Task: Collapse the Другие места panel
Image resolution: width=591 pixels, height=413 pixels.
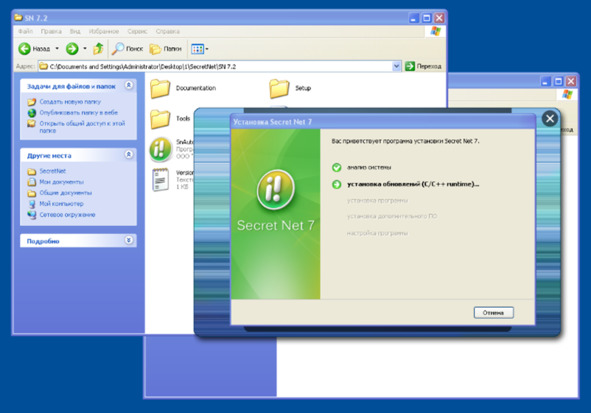Action: click(x=129, y=154)
